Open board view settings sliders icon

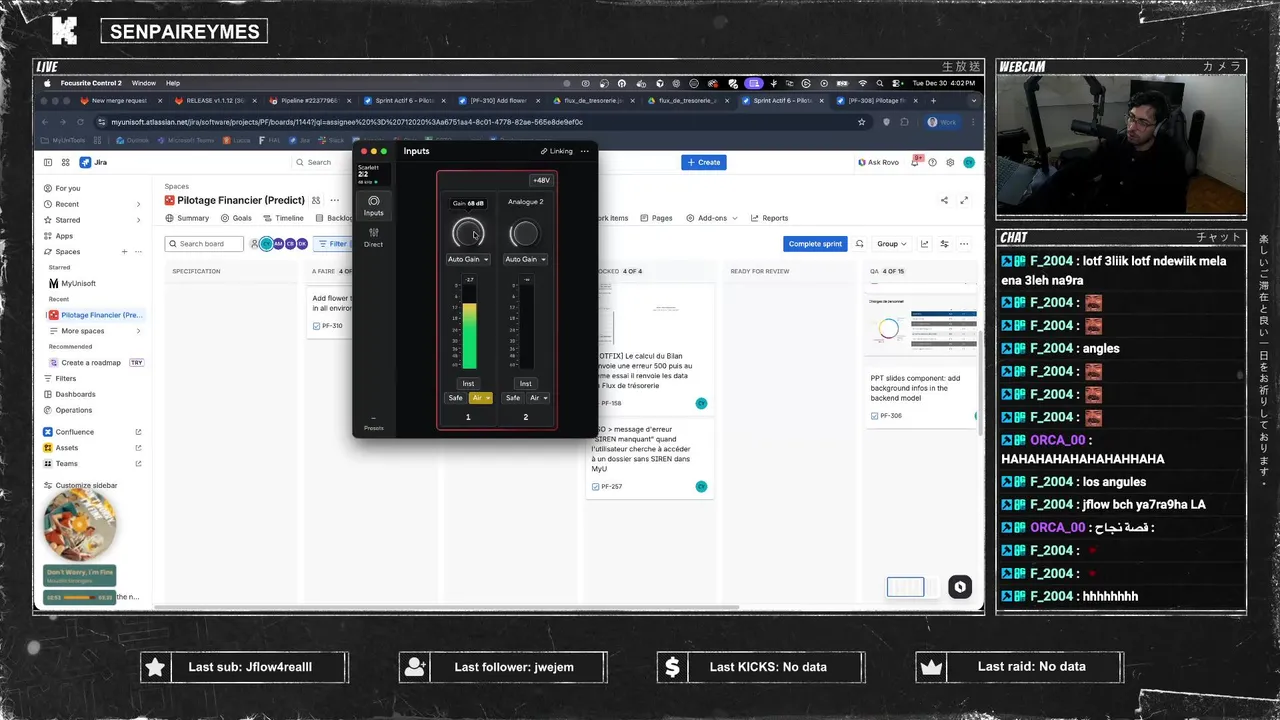click(944, 244)
